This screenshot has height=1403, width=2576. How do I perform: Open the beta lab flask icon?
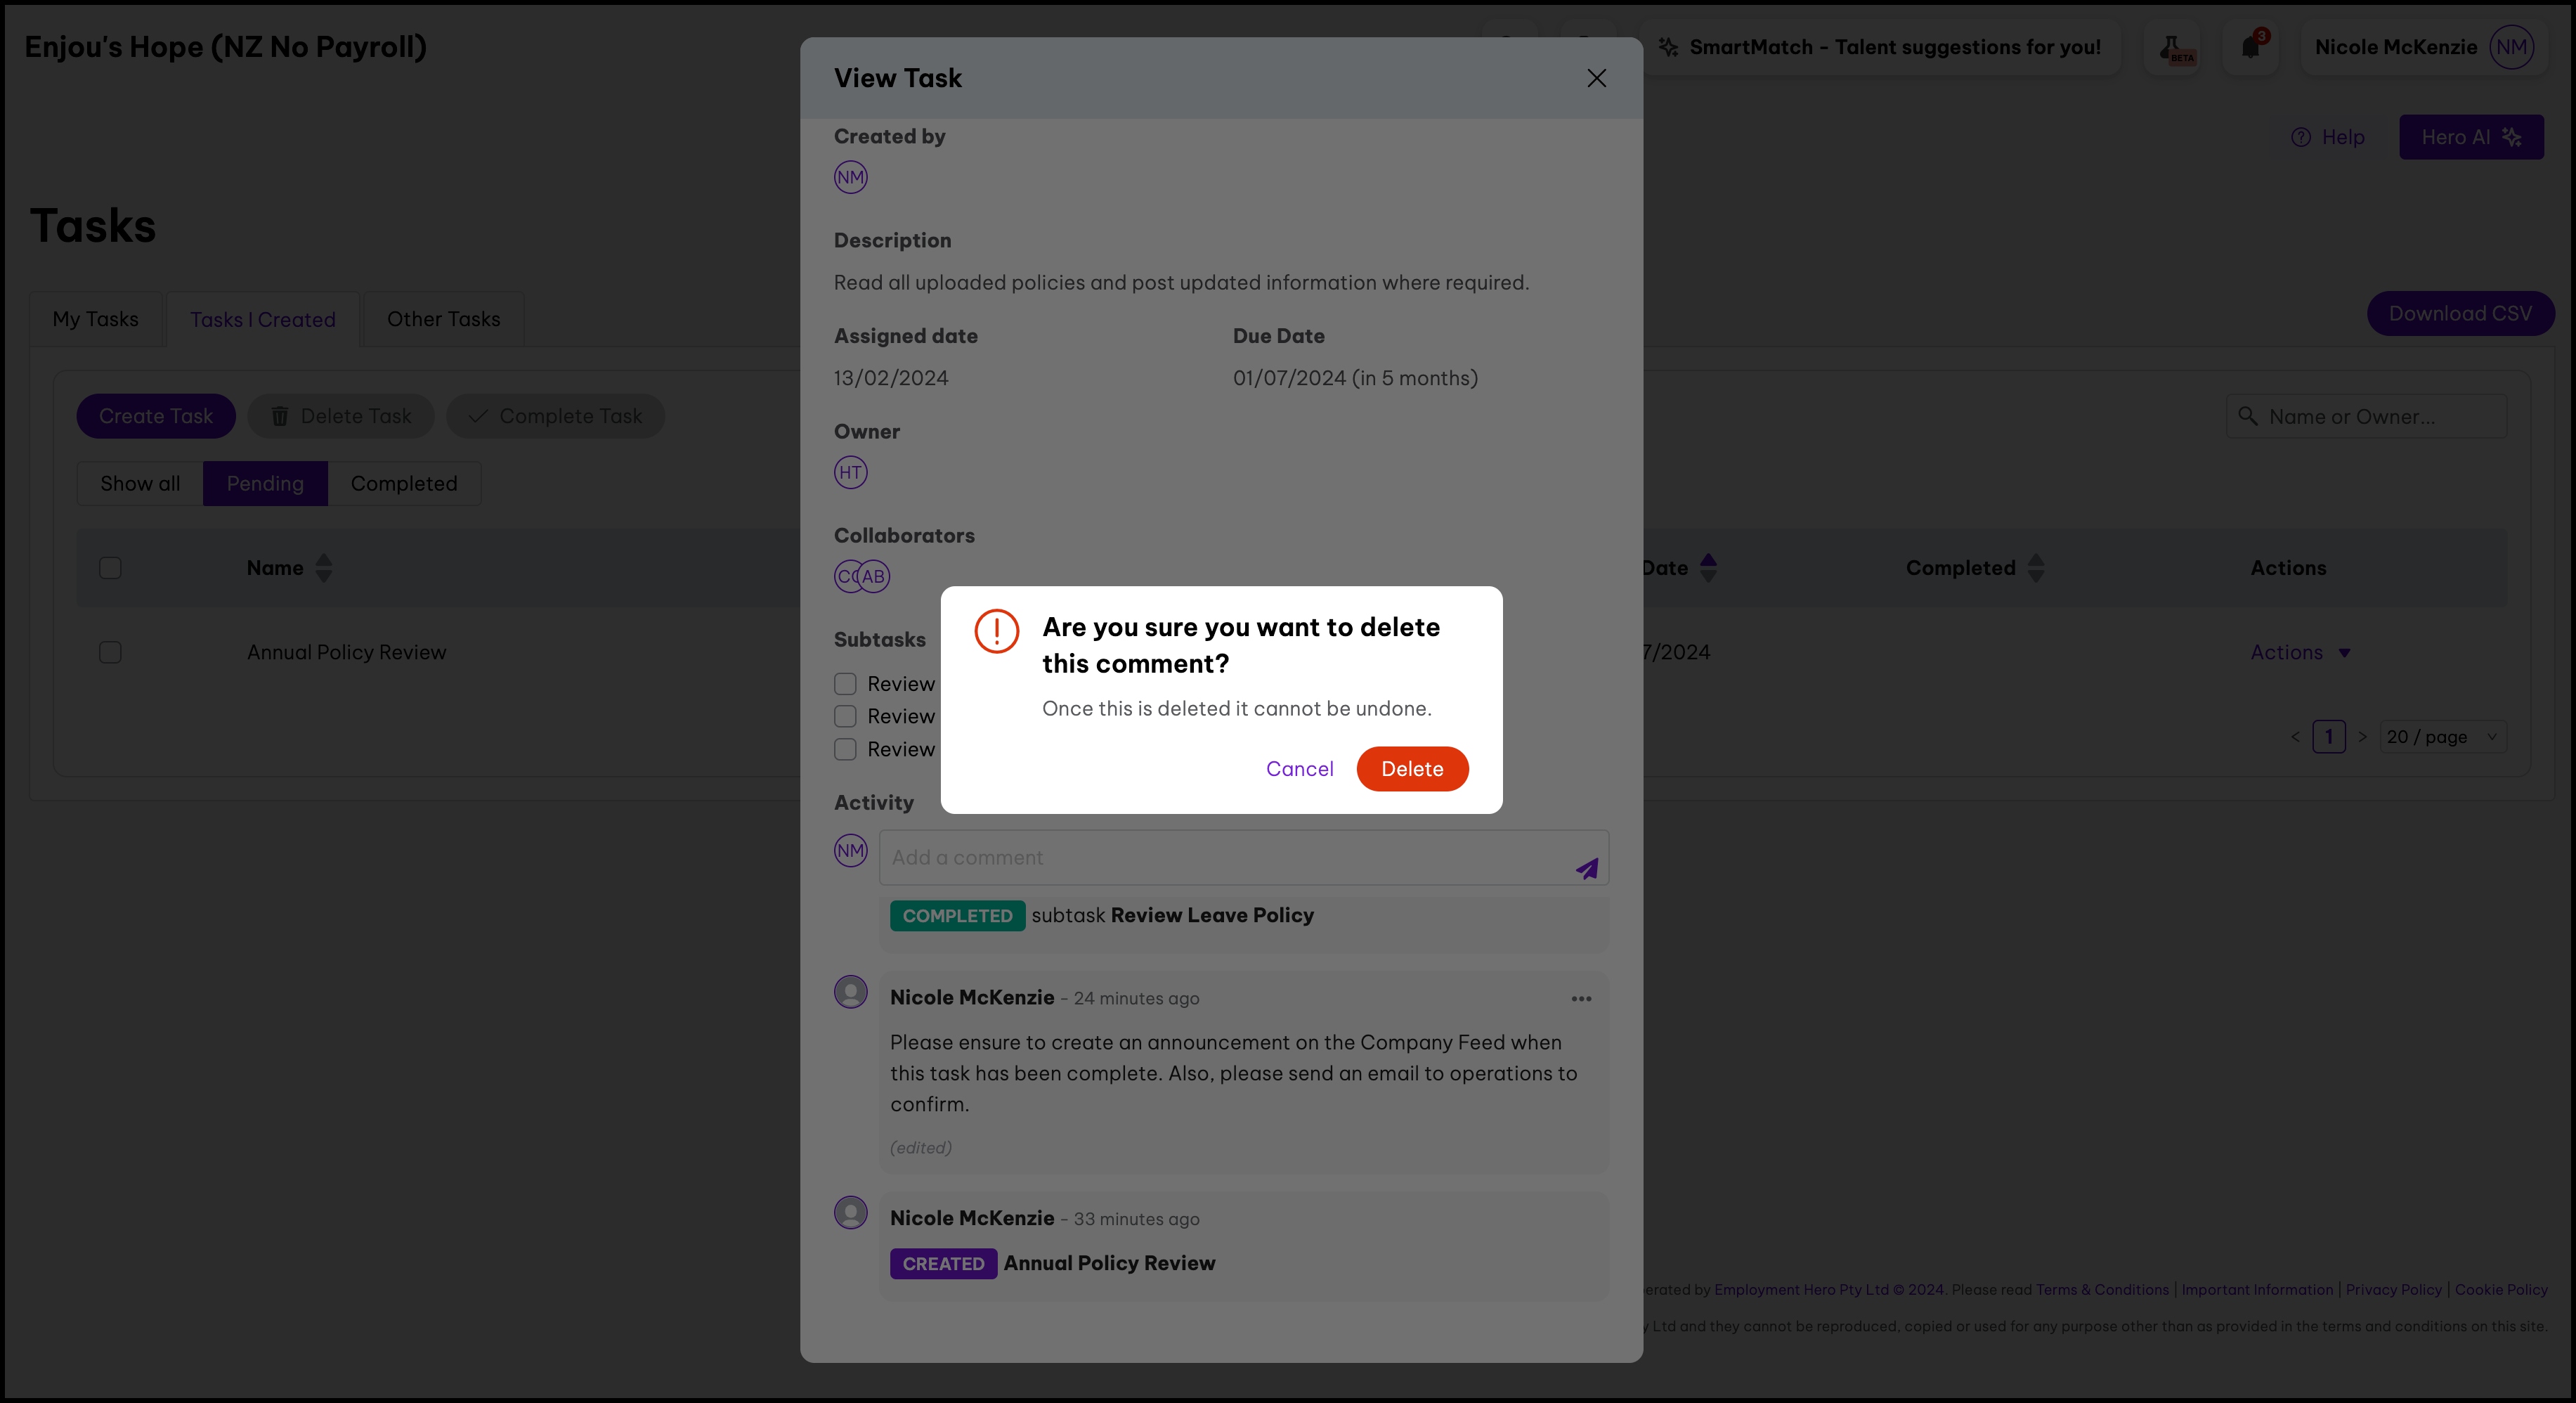tap(2172, 48)
